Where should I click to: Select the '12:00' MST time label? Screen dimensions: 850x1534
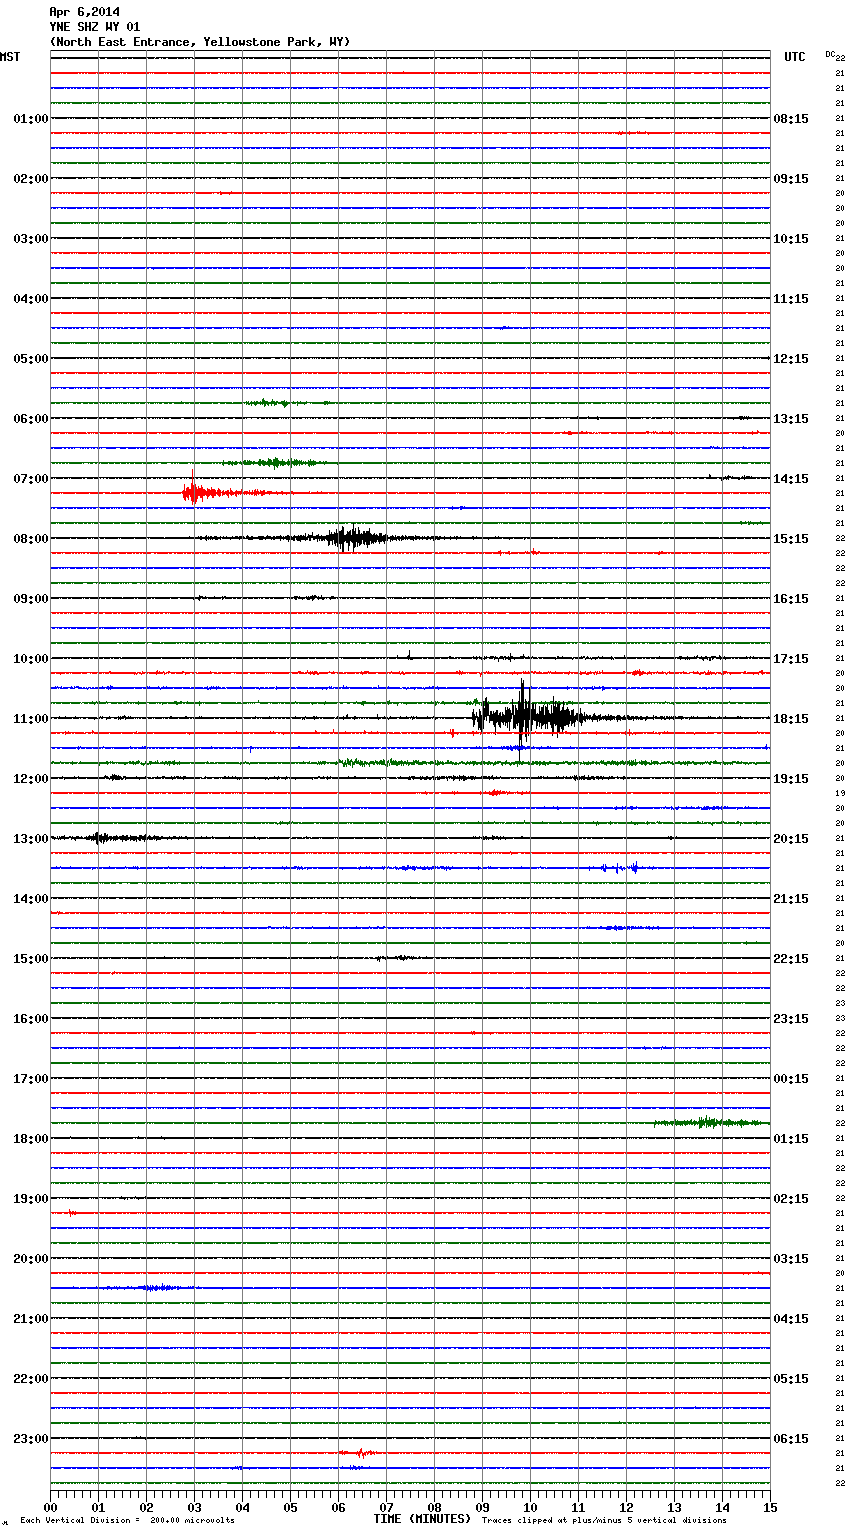(31, 779)
